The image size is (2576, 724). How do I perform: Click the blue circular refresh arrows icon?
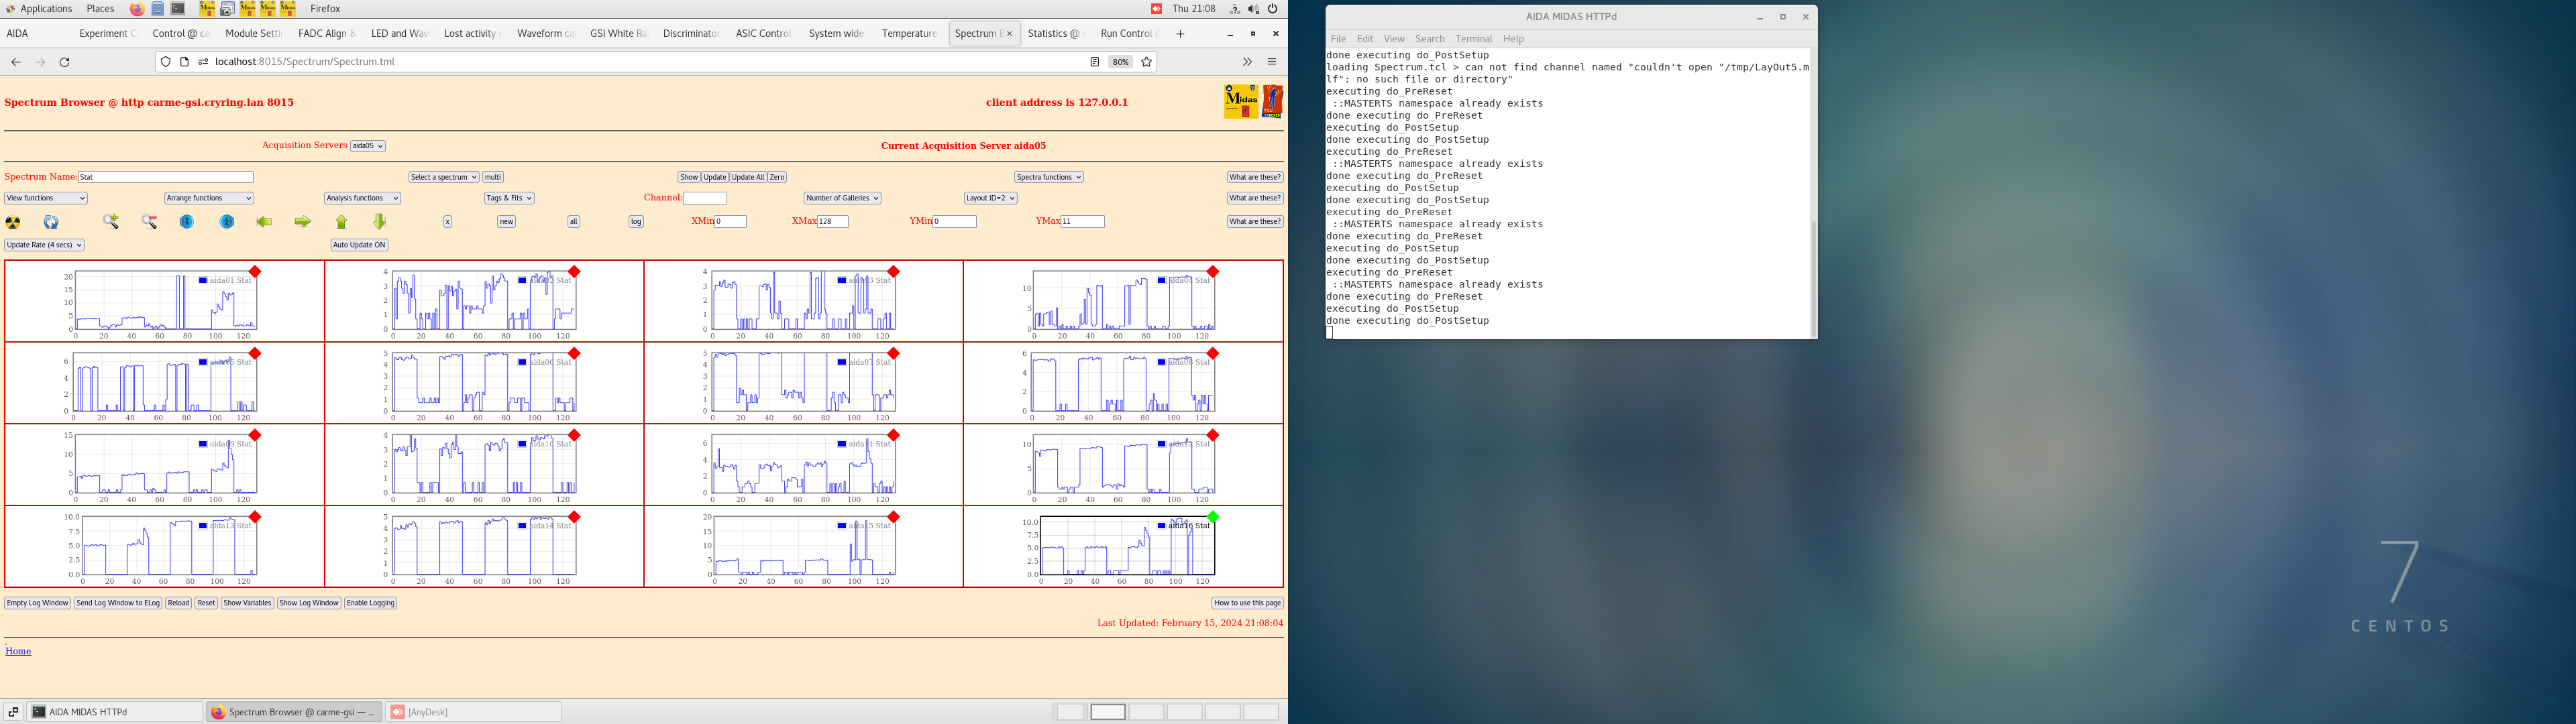point(51,222)
